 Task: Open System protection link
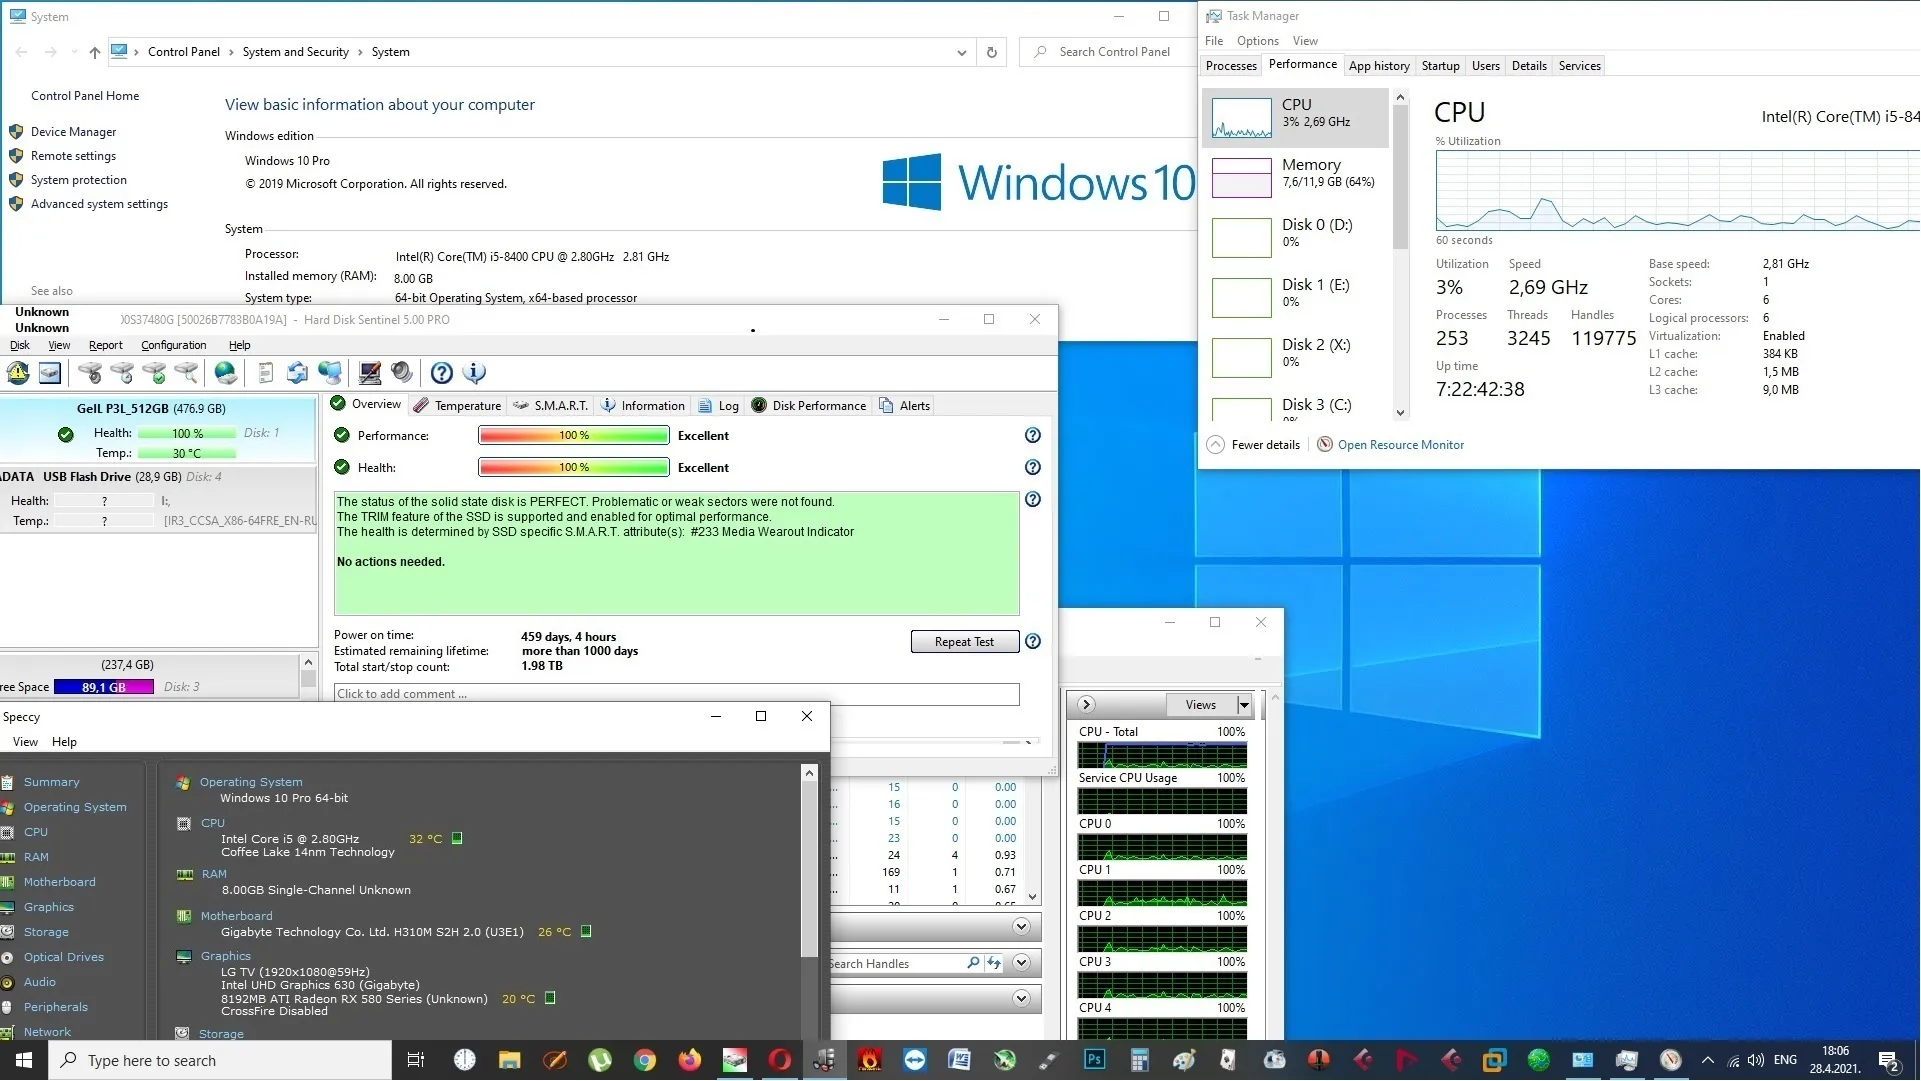(x=79, y=180)
